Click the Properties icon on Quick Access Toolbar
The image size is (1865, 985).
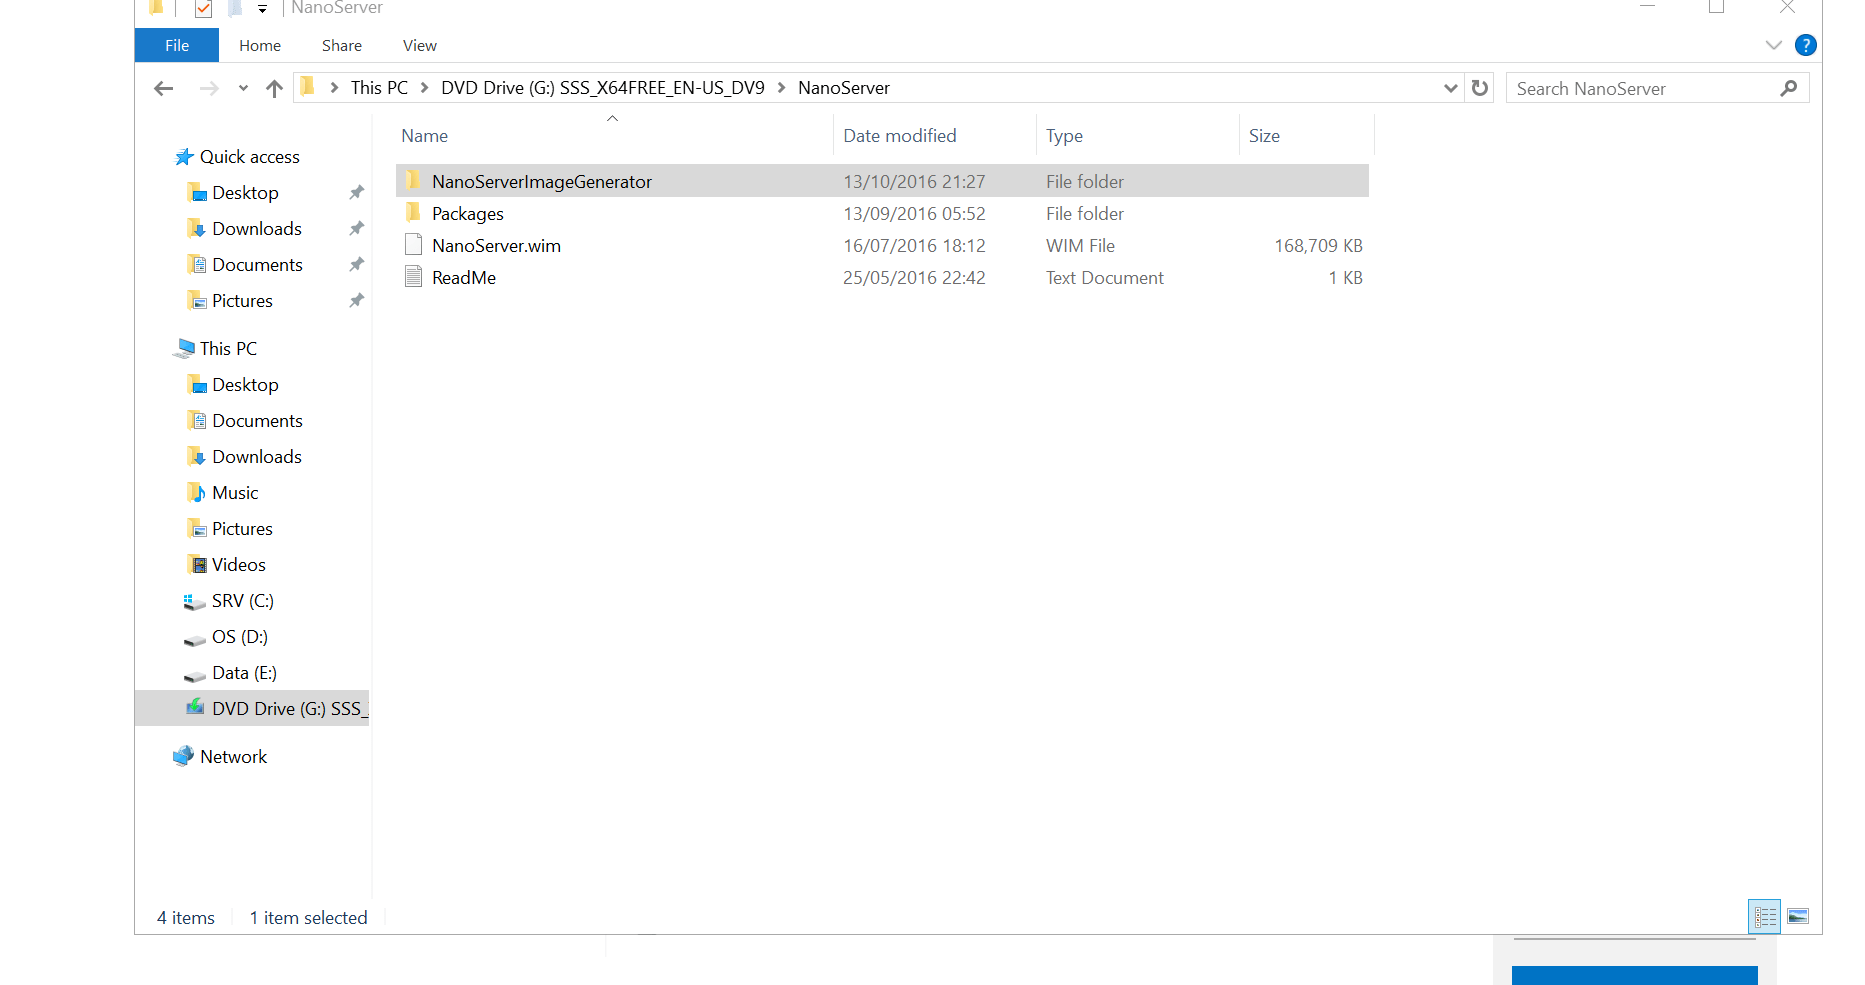point(203,8)
